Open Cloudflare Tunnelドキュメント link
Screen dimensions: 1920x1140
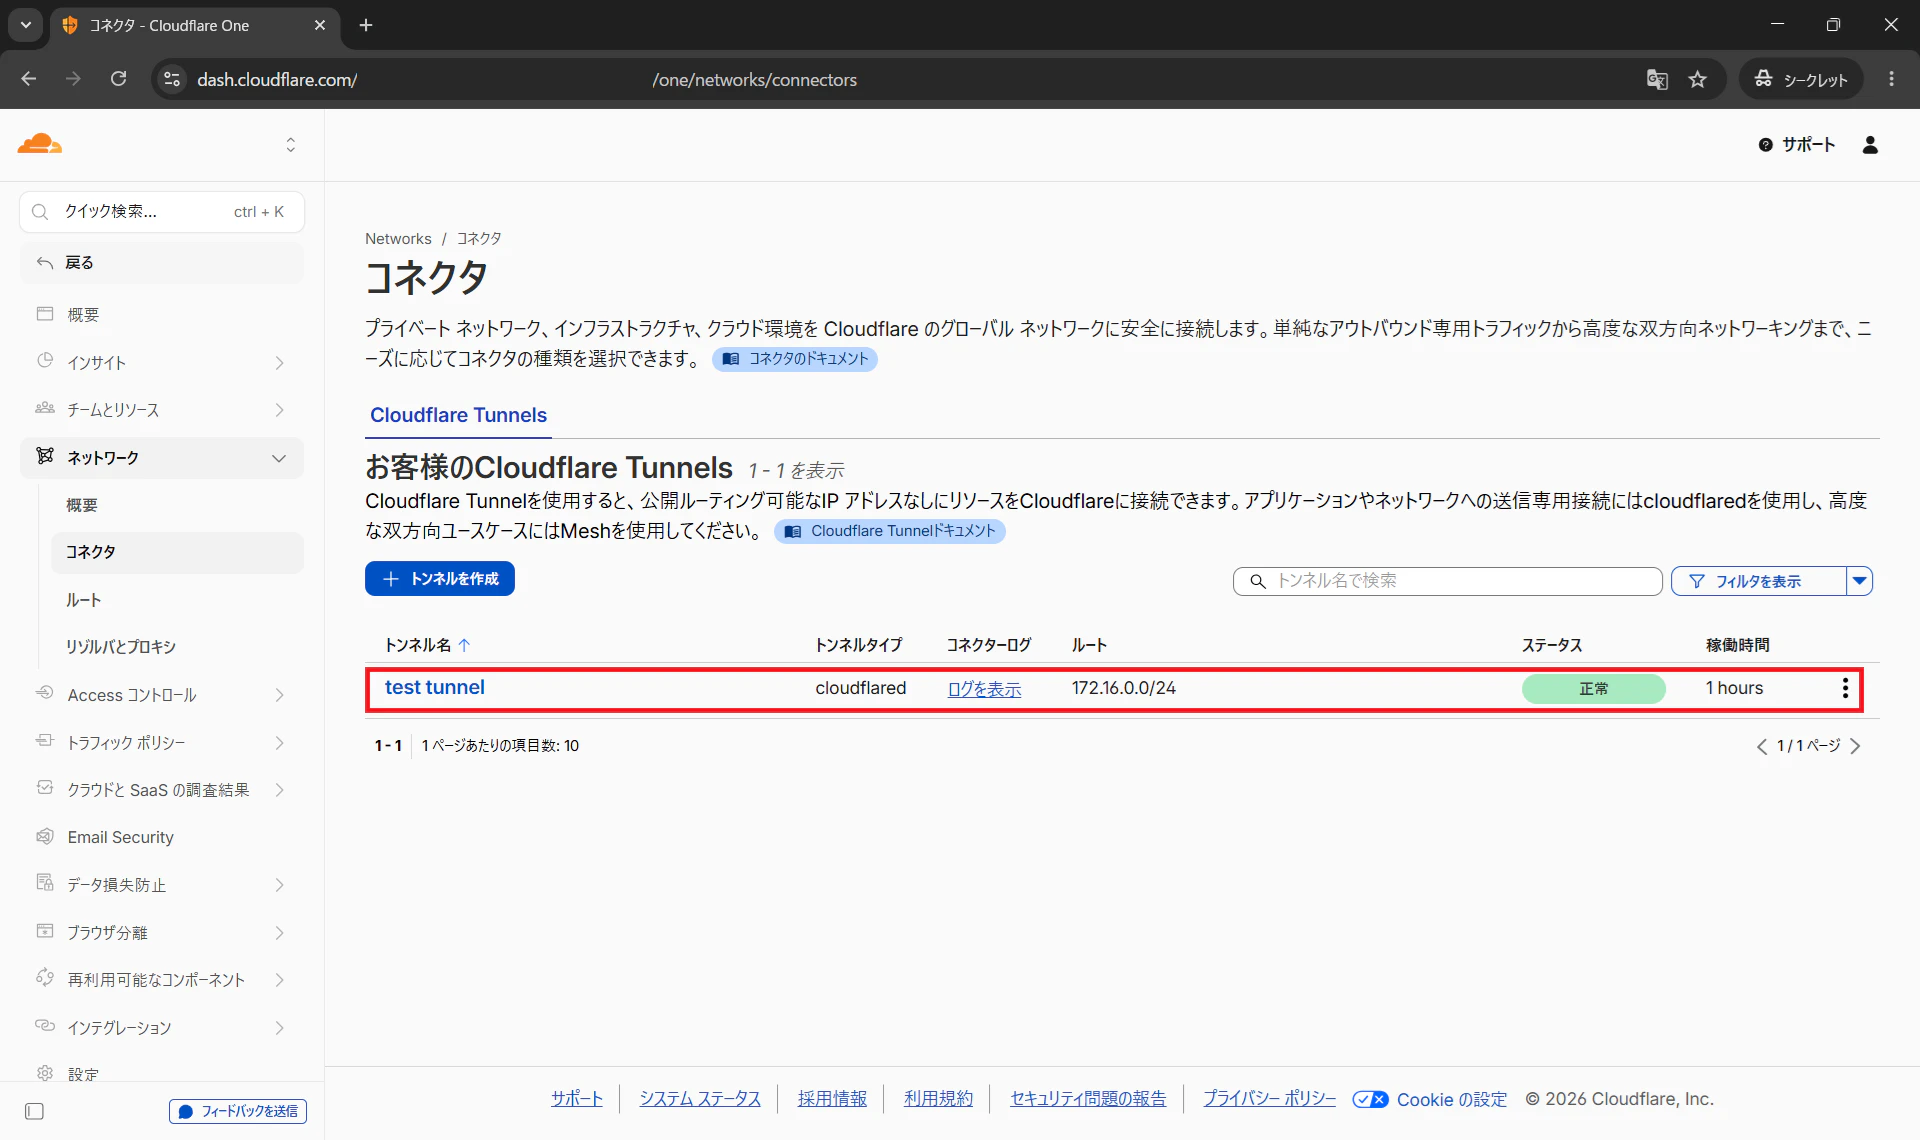click(x=890, y=531)
